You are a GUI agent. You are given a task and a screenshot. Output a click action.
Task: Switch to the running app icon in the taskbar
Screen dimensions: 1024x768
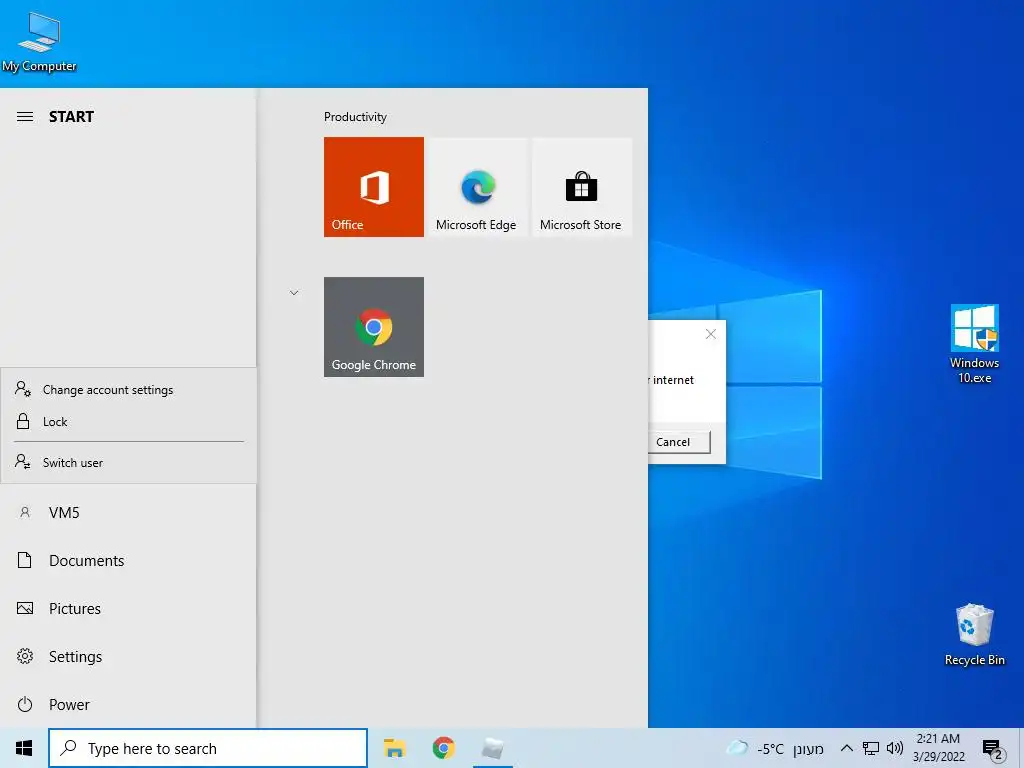coord(492,748)
